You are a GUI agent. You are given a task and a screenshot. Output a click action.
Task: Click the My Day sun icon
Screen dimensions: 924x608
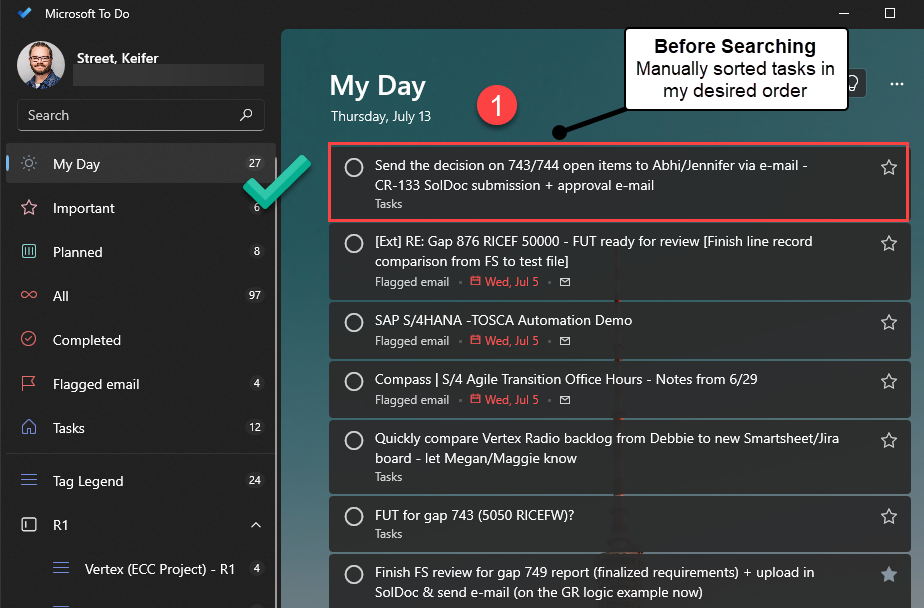coord(29,163)
